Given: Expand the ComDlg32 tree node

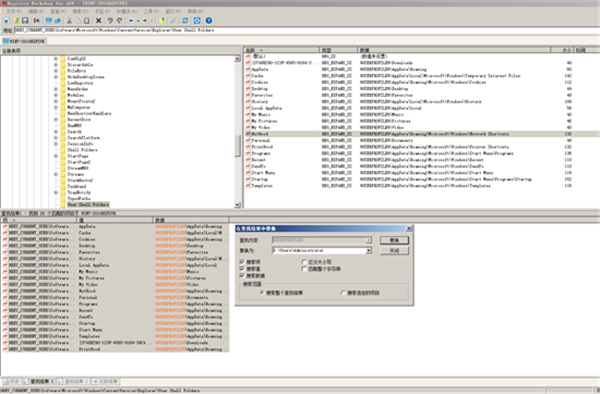Looking at the screenshot, I should point(56,59).
